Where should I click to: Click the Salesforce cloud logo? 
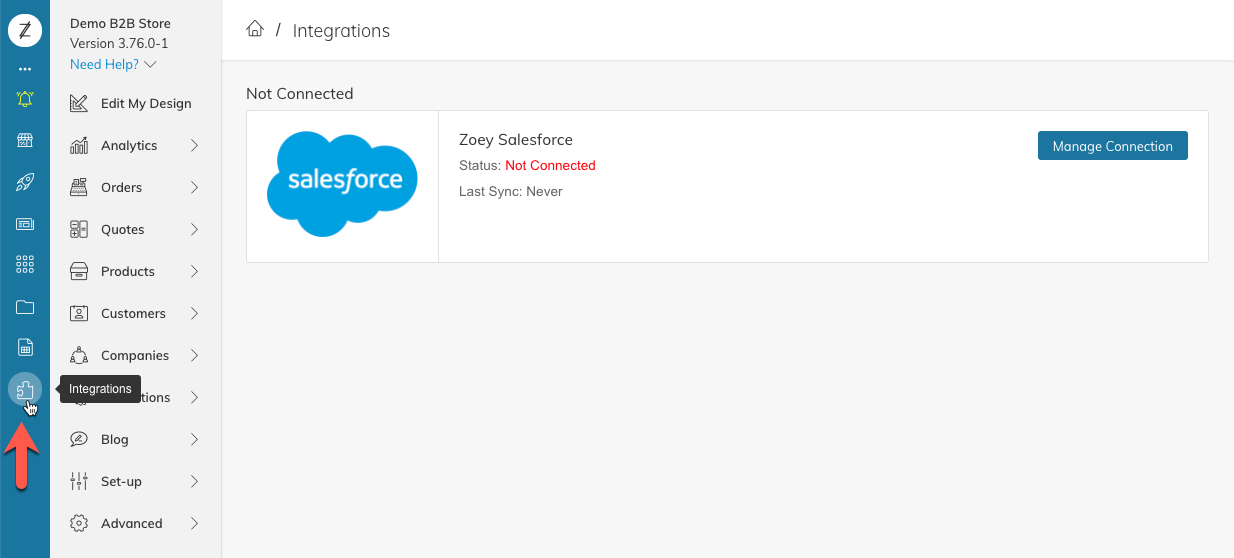pos(342,183)
